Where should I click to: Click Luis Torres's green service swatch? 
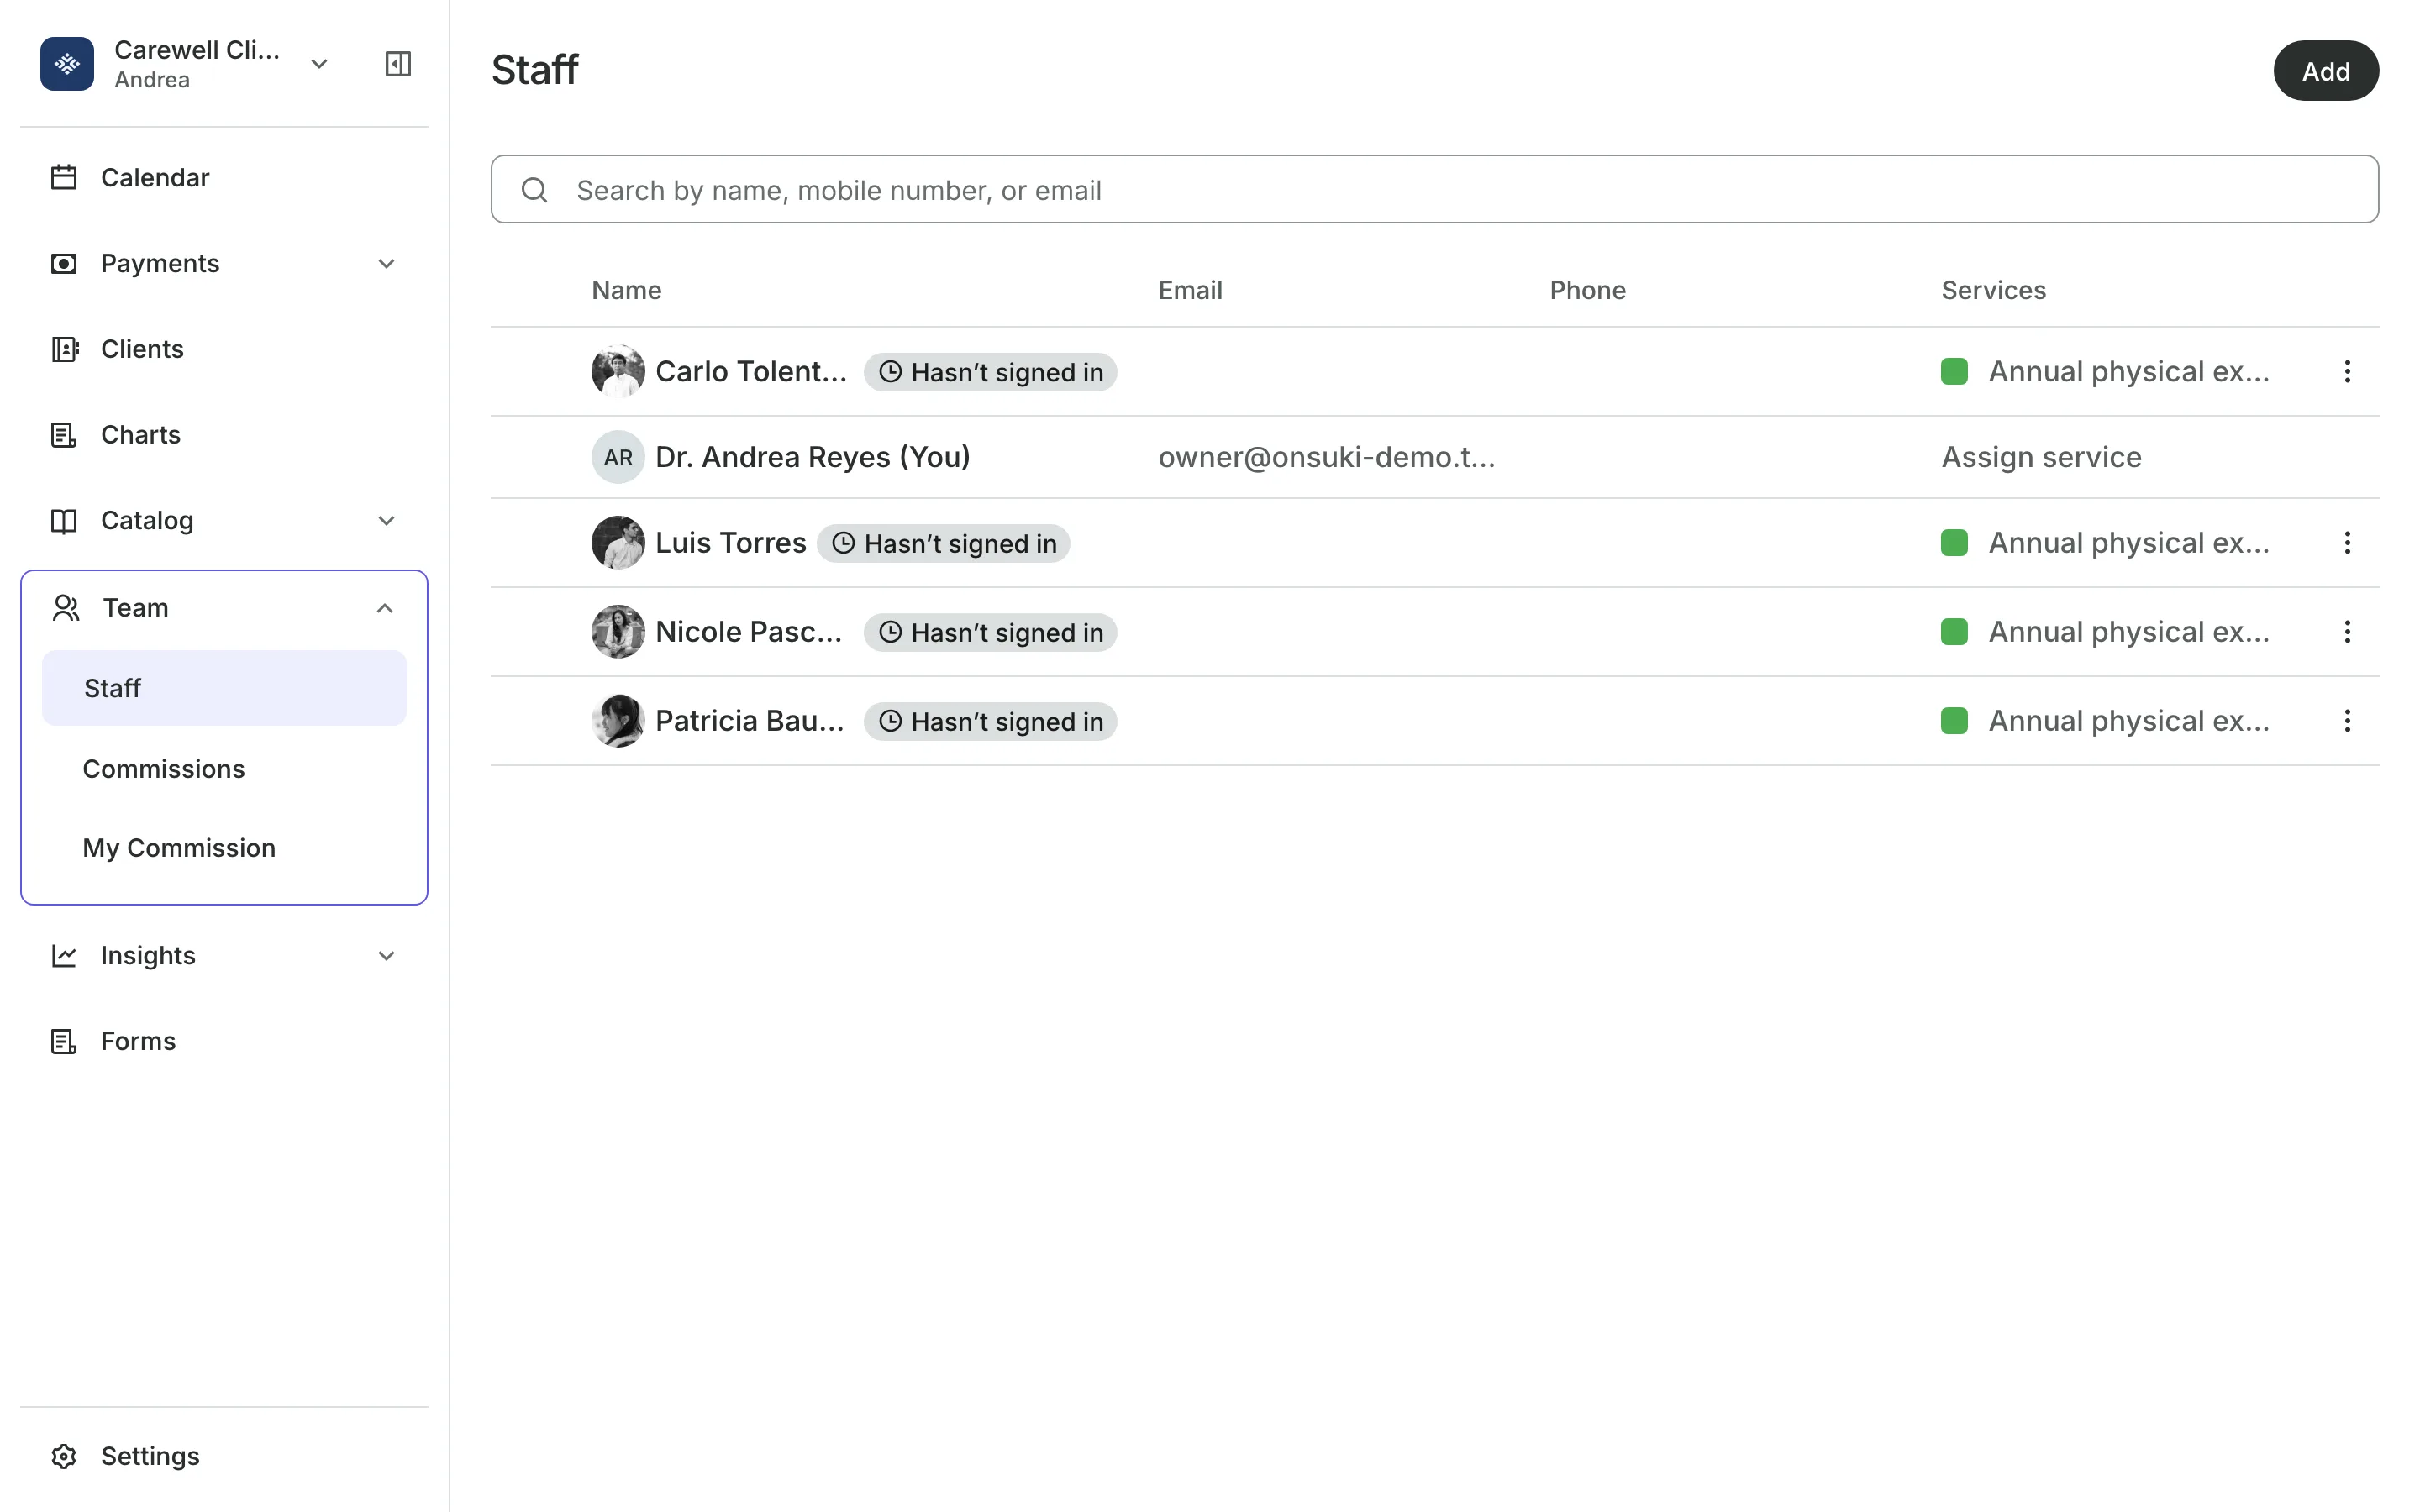(1954, 542)
